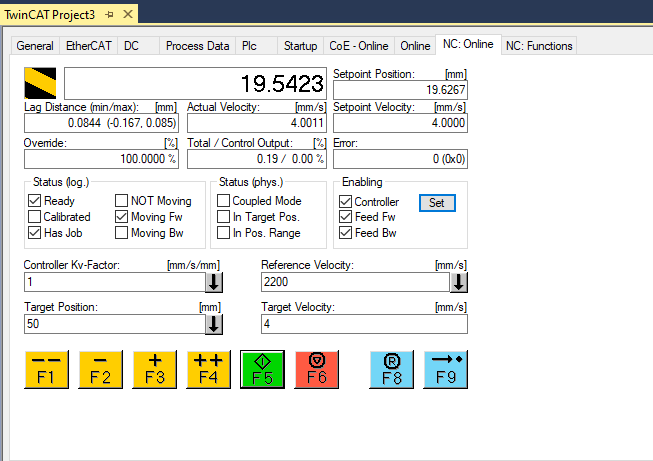
Task: Toggle the Has Job checkbox
Action: 34,233
